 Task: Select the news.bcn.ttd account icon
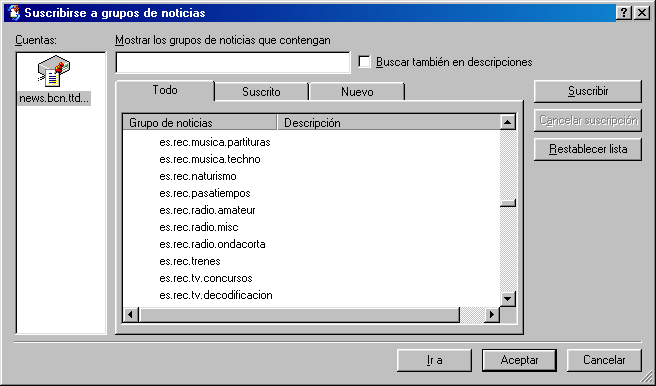tap(54, 71)
